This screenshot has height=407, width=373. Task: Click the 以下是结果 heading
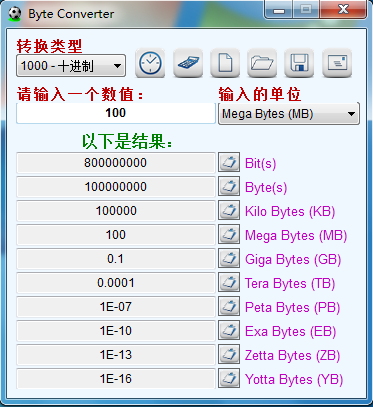127,141
